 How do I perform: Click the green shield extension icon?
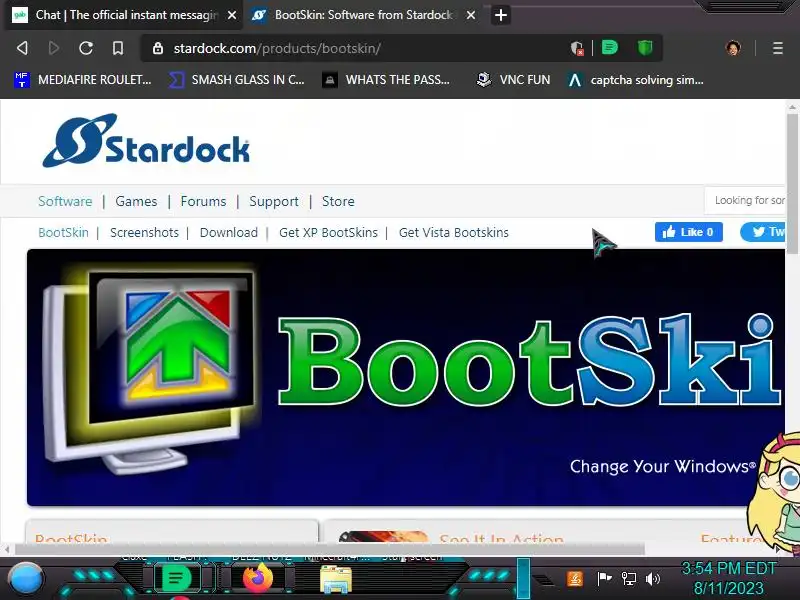point(645,48)
